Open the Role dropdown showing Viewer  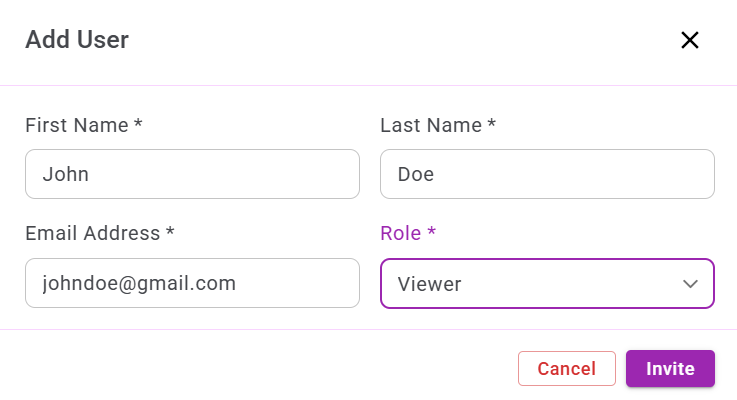tap(547, 283)
